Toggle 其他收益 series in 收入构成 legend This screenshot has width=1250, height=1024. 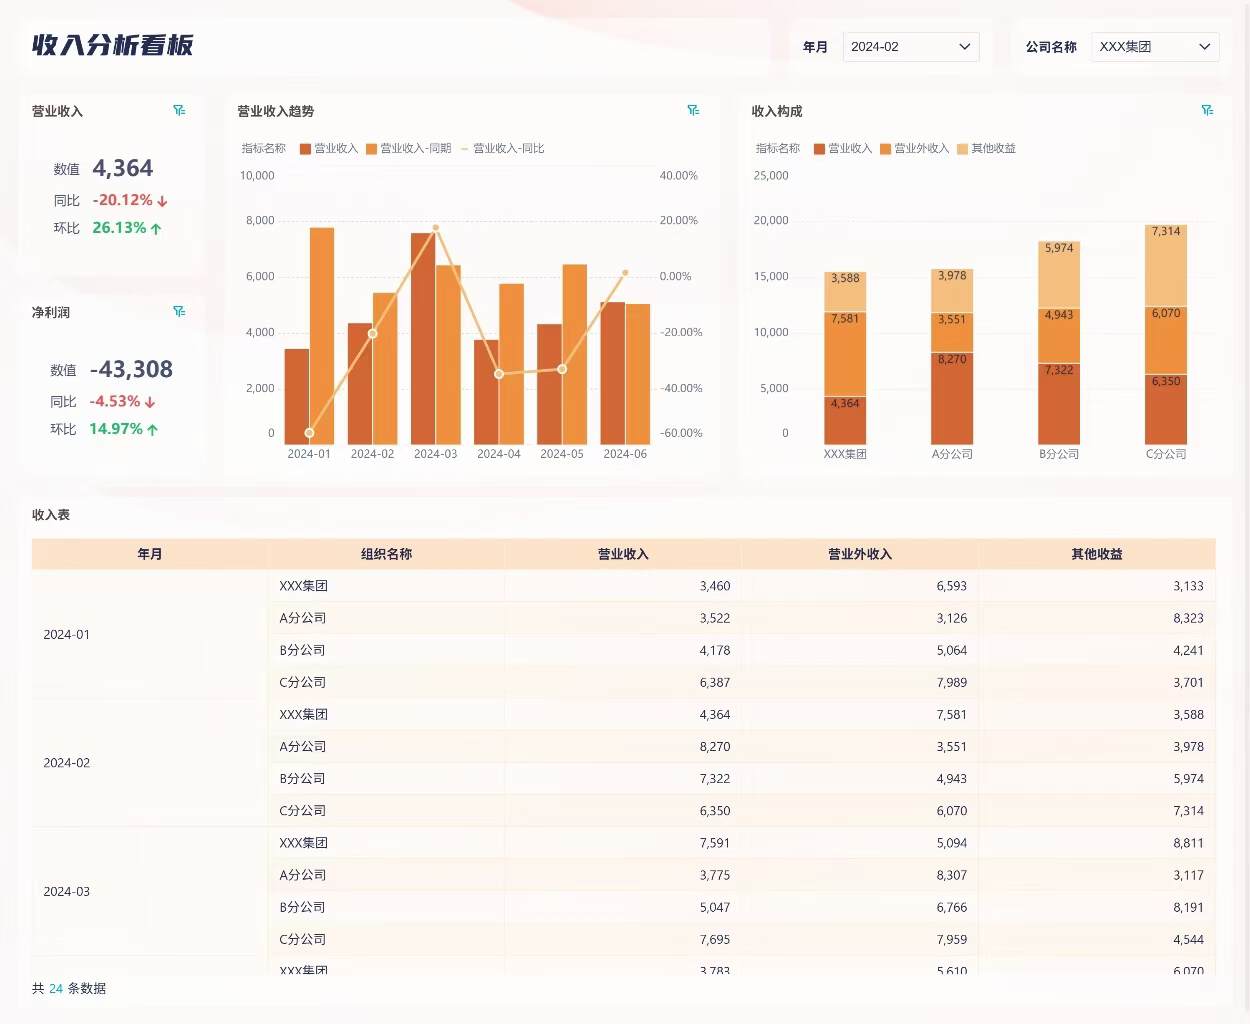988,147
